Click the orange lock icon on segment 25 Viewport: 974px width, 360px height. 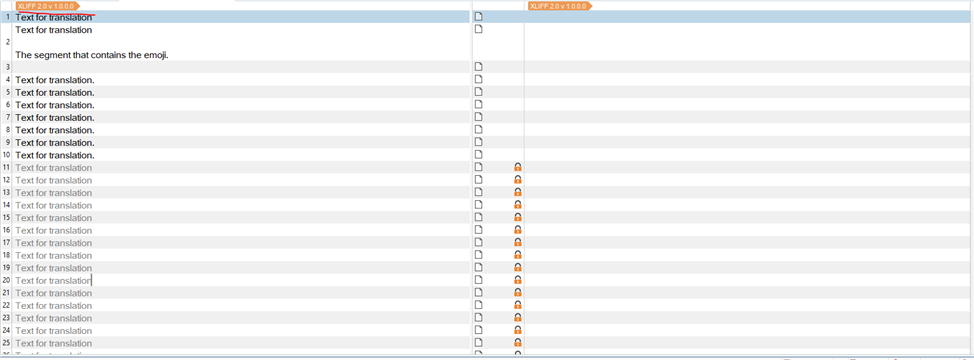[518, 343]
